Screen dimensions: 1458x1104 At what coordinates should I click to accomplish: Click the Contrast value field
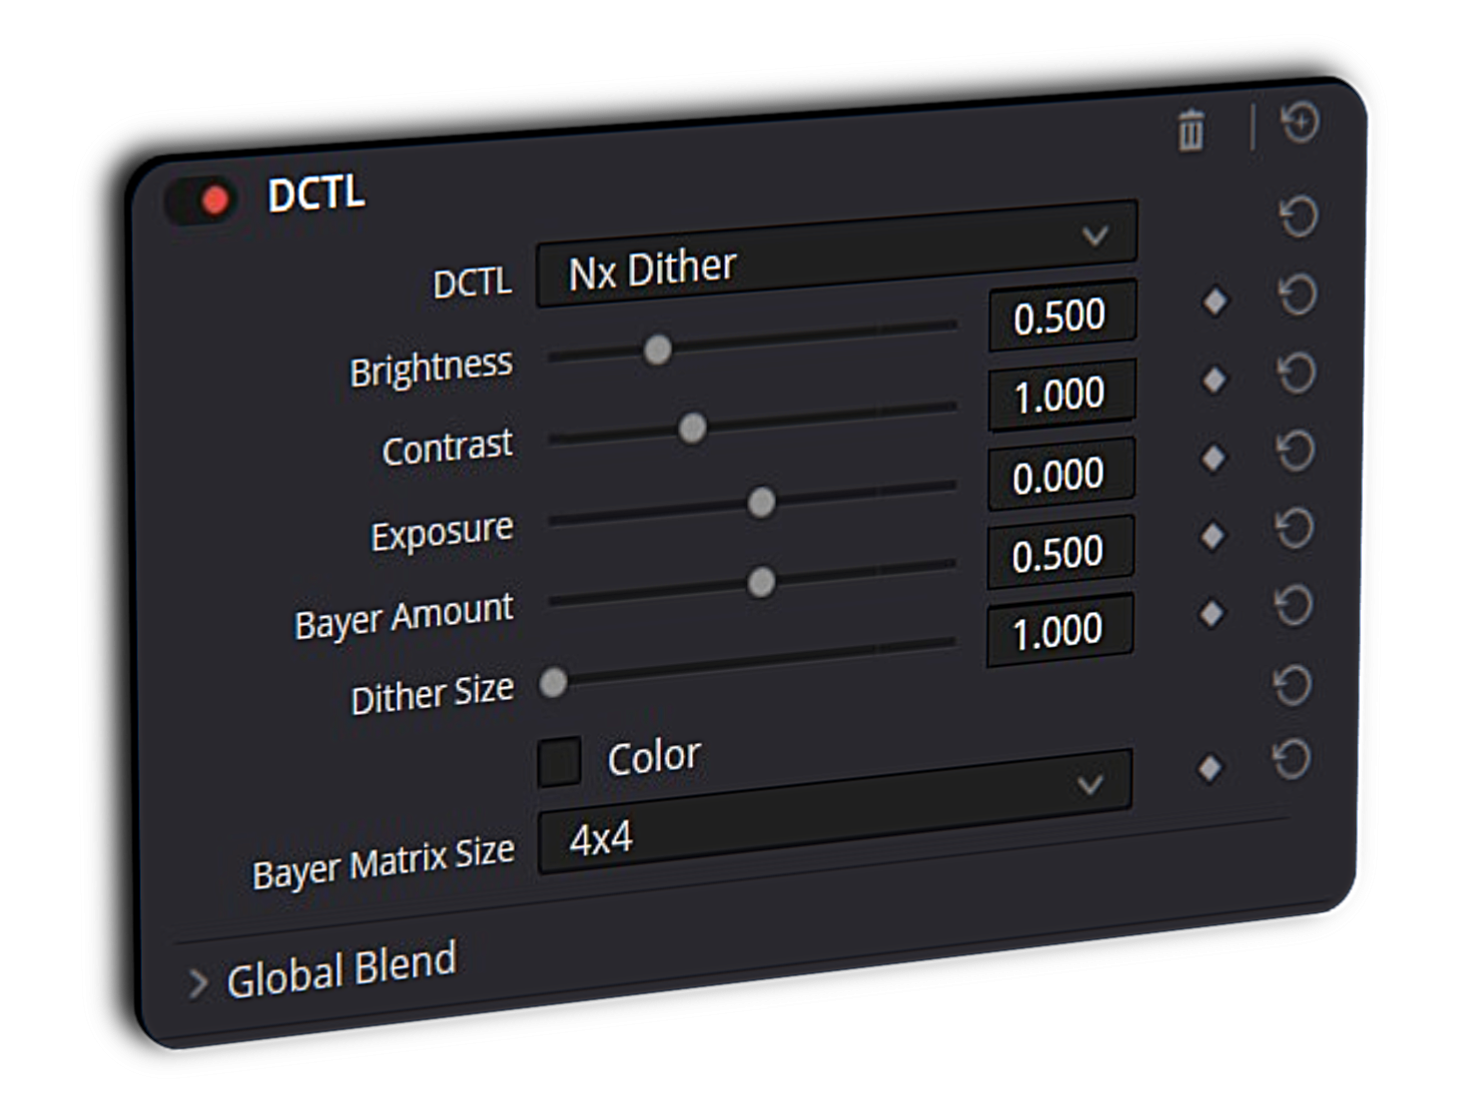click(x=1060, y=395)
